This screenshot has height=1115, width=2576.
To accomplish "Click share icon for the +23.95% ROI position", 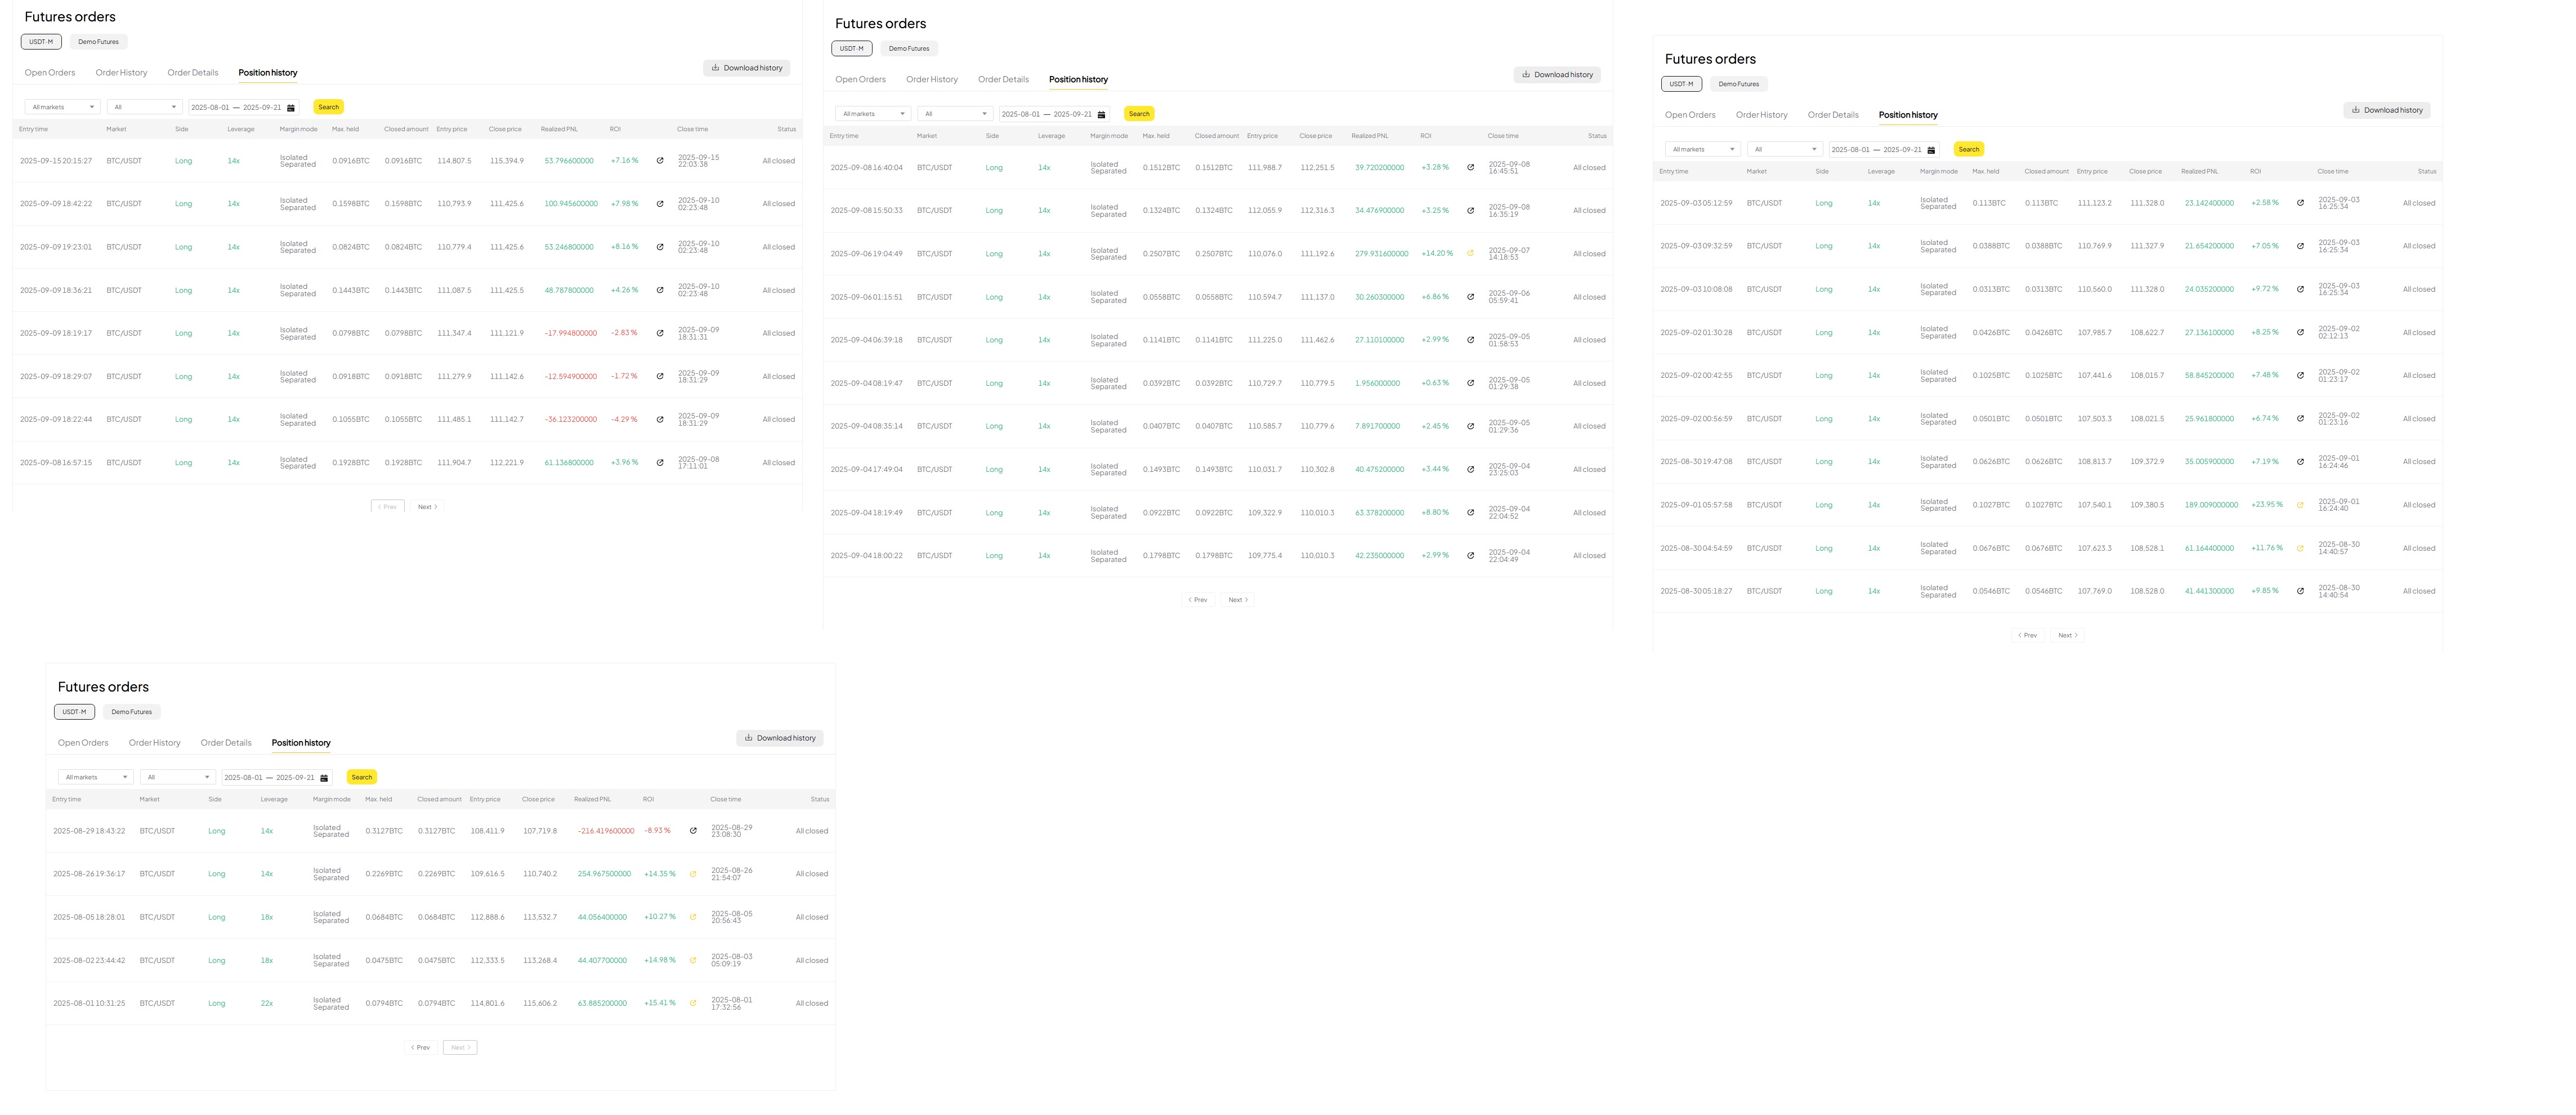I will tap(2300, 505).
